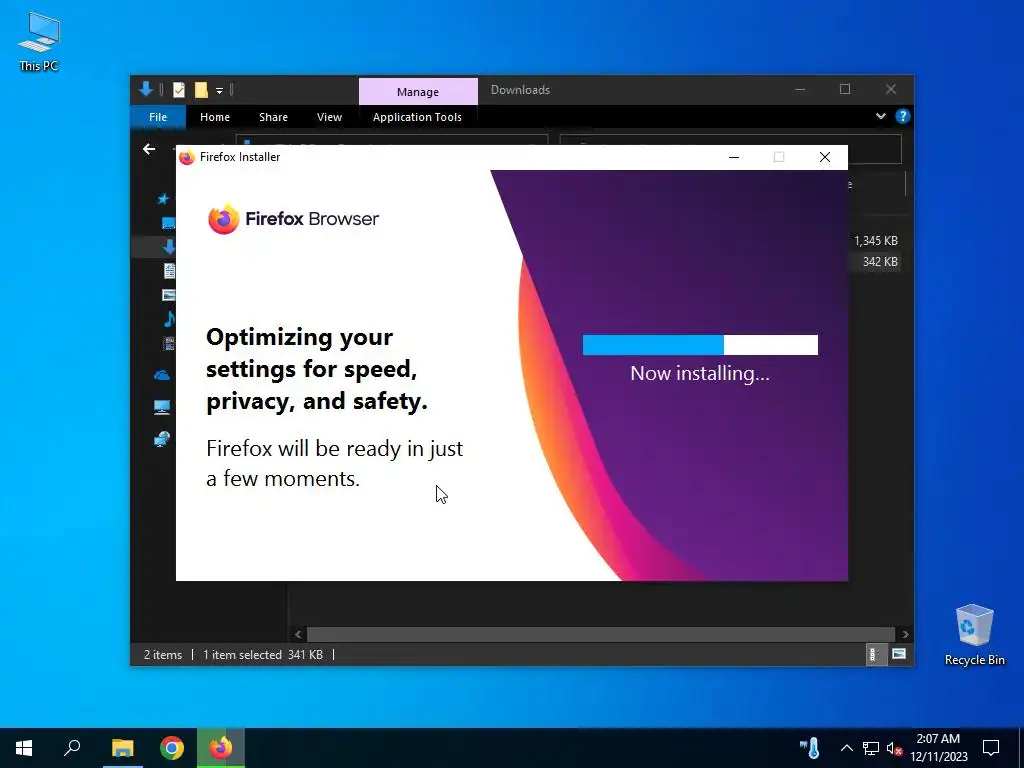This screenshot has width=1024, height=768.
Task: Open the Customize Quick Access Toolbar dropdown
Action: click(x=219, y=91)
